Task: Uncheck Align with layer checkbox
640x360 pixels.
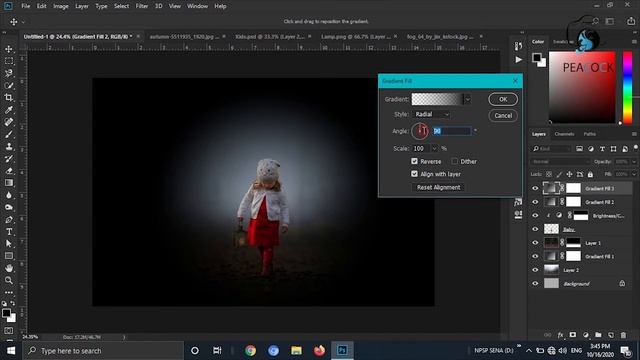Action: tap(414, 174)
